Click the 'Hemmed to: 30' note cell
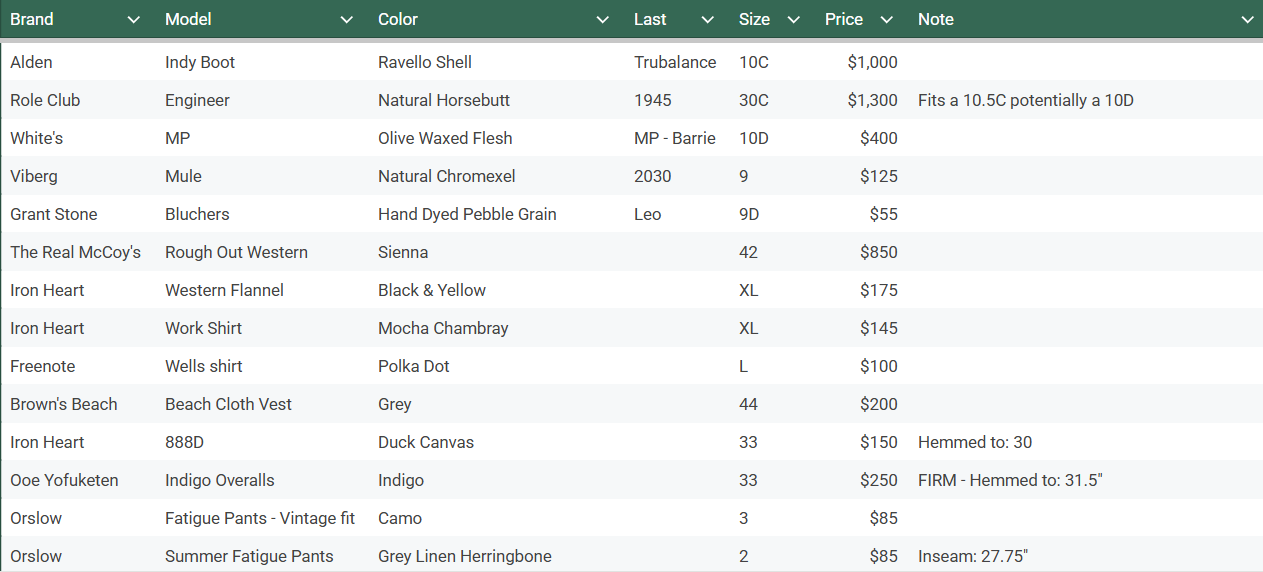 [x=975, y=442]
